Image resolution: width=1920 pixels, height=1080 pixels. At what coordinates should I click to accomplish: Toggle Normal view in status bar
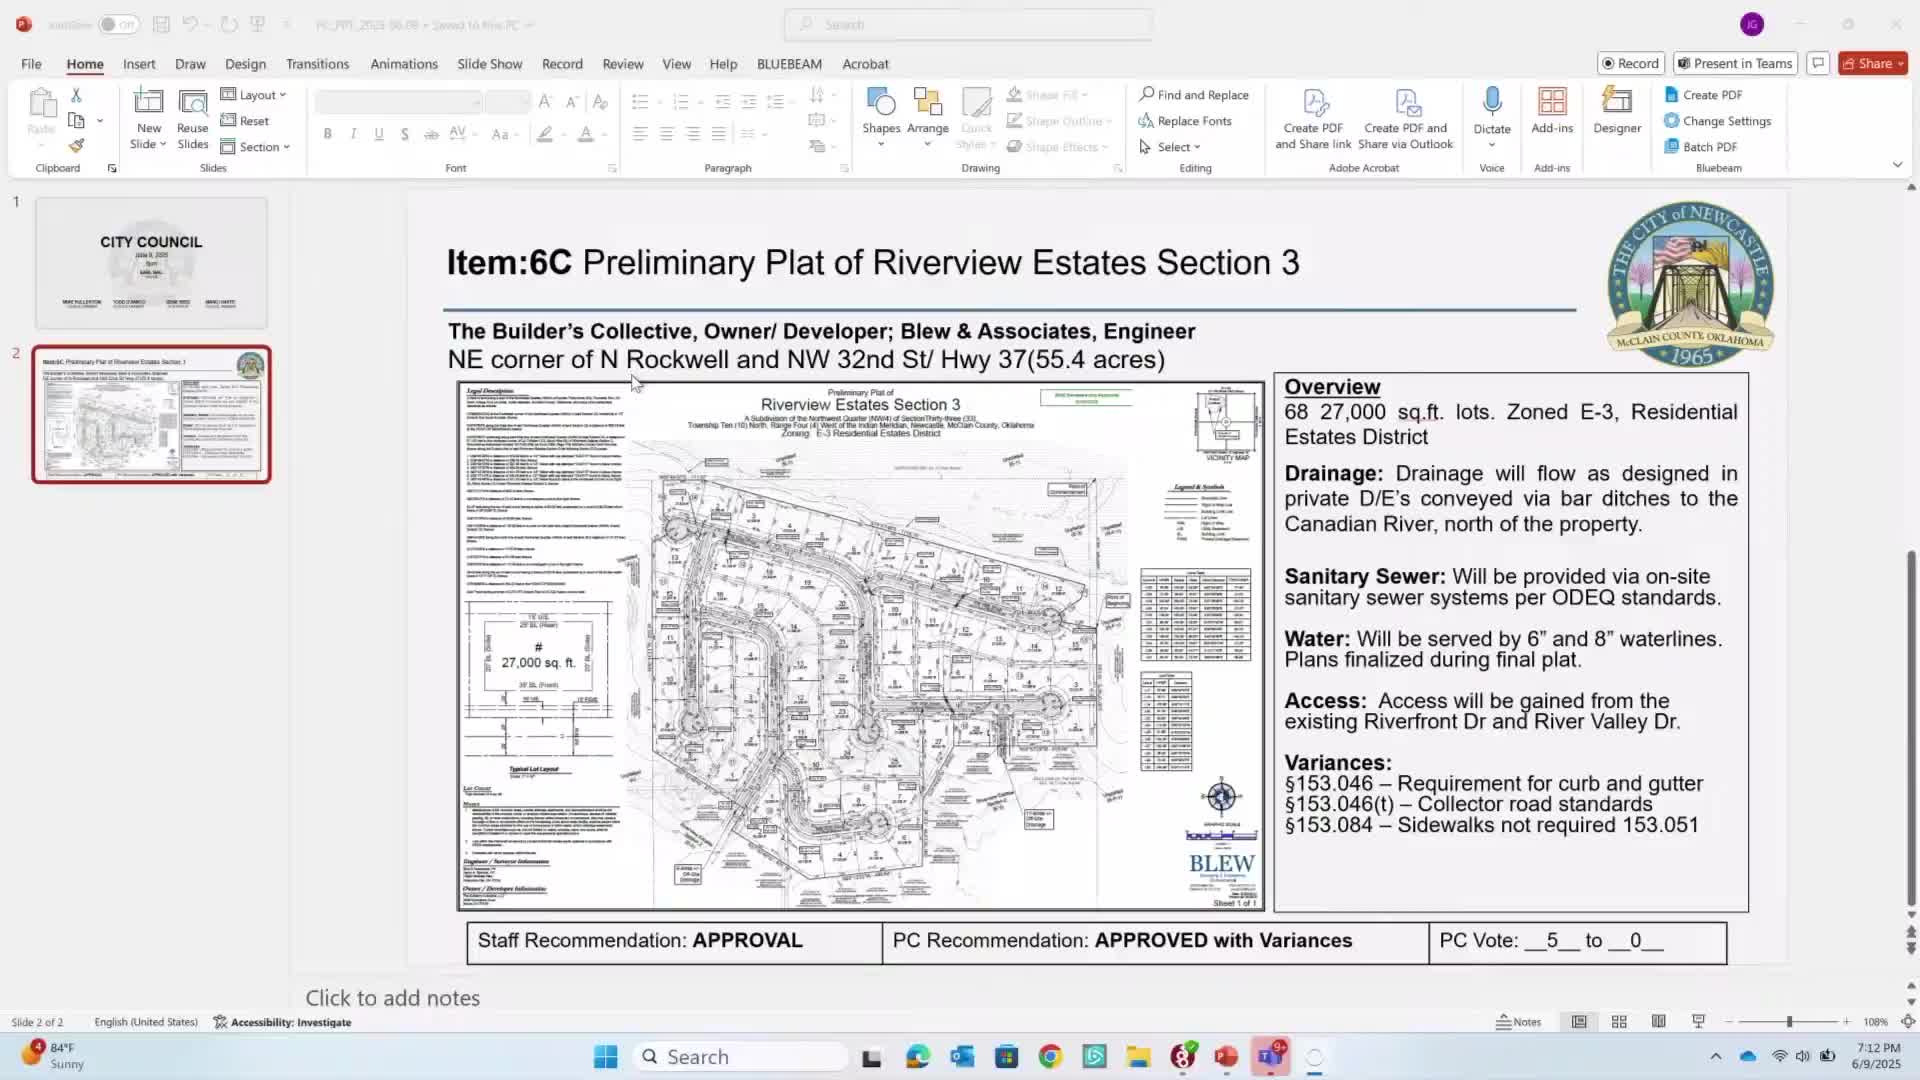coord(1579,1022)
